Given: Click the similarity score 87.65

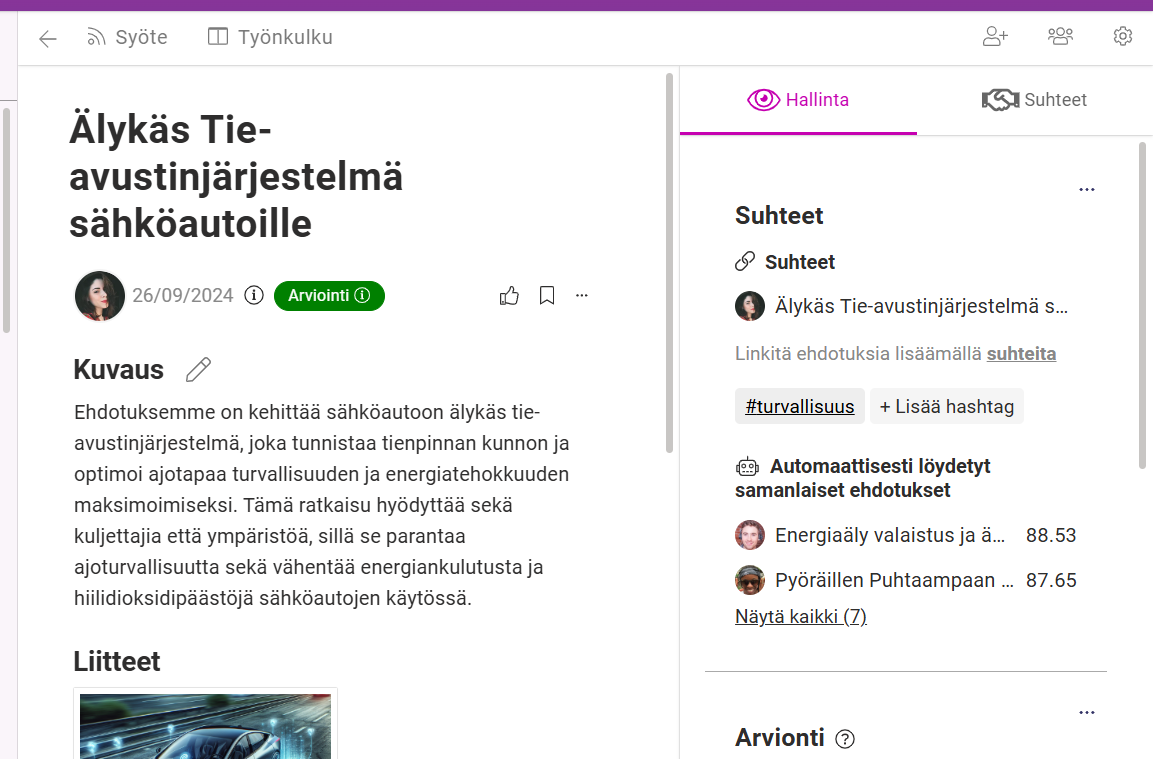Looking at the screenshot, I should (x=1051, y=580).
